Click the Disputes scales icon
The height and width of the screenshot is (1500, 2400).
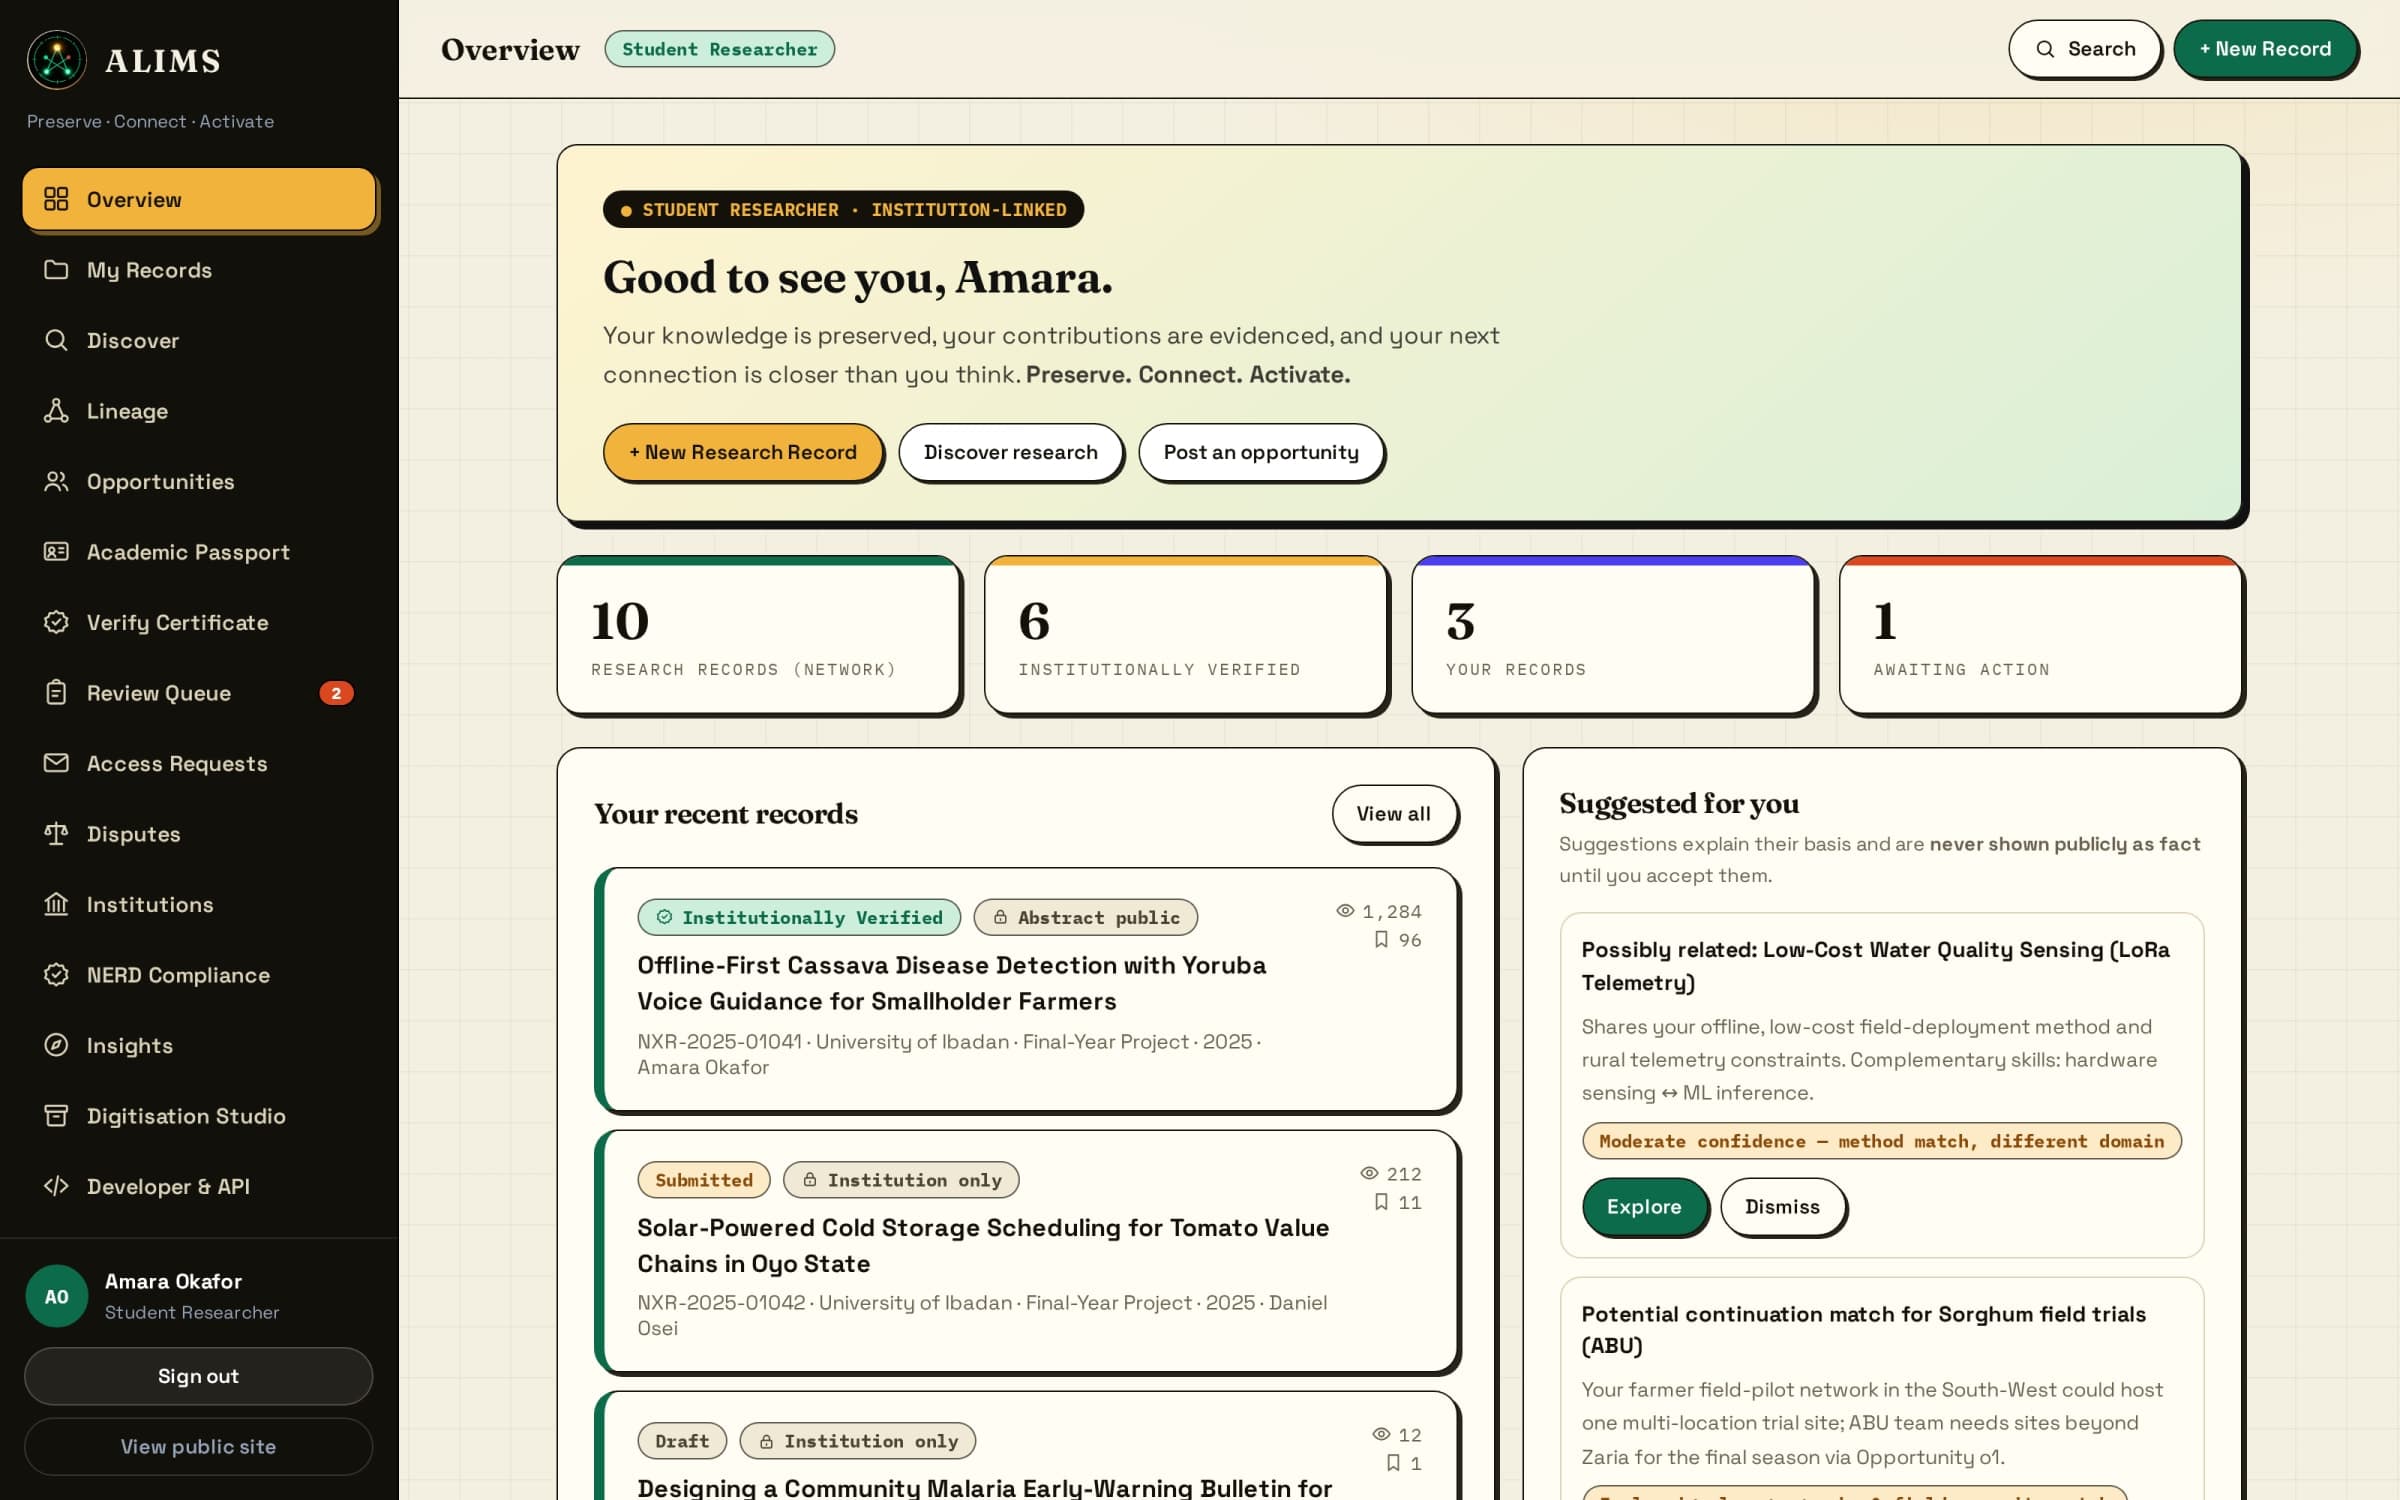point(56,834)
